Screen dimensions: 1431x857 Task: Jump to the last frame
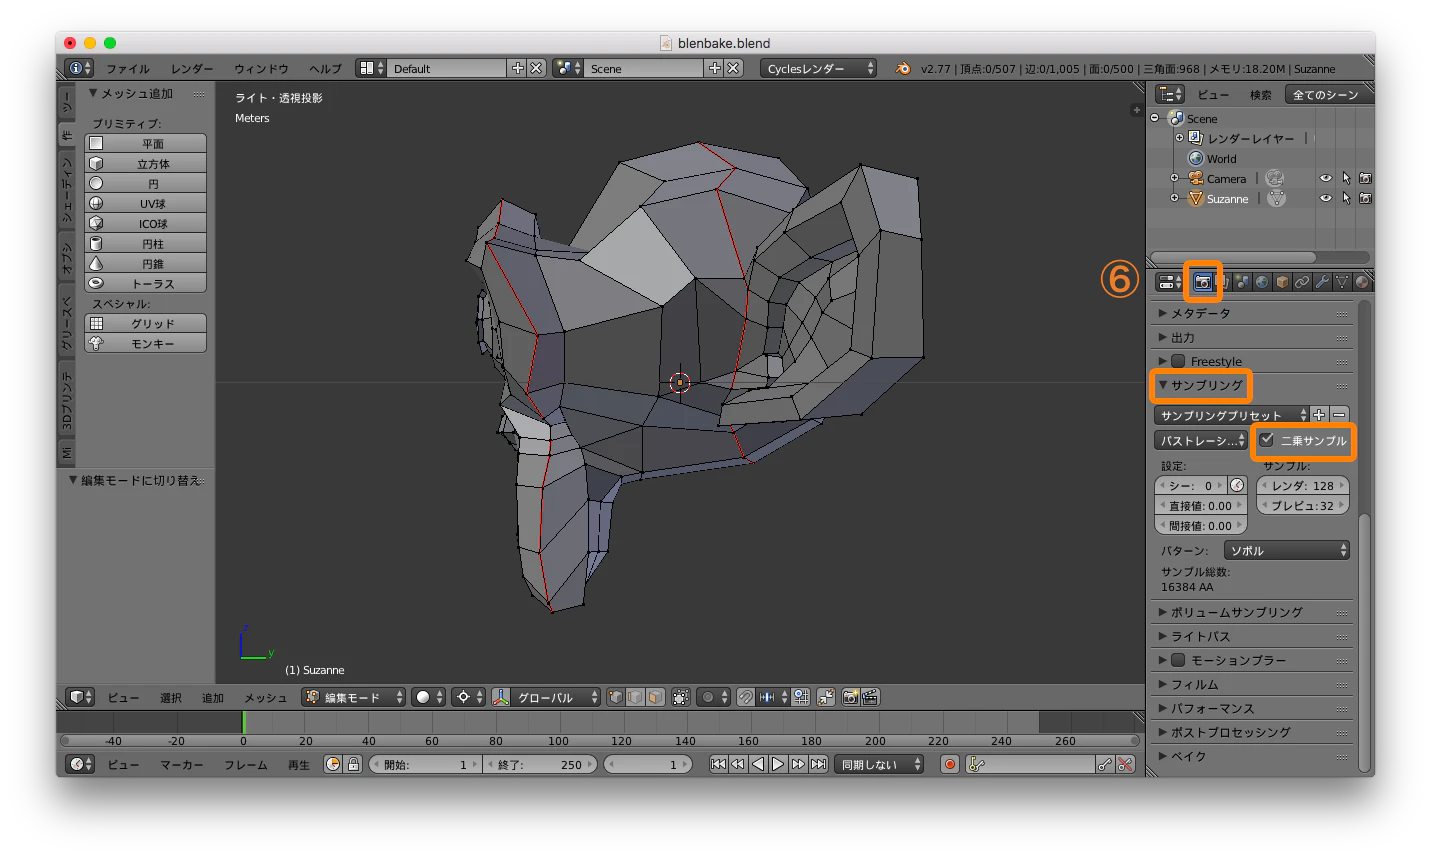(x=818, y=764)
